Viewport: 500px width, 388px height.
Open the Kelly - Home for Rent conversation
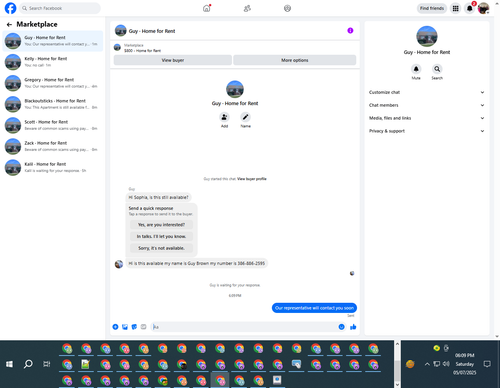tap(53, 62)
